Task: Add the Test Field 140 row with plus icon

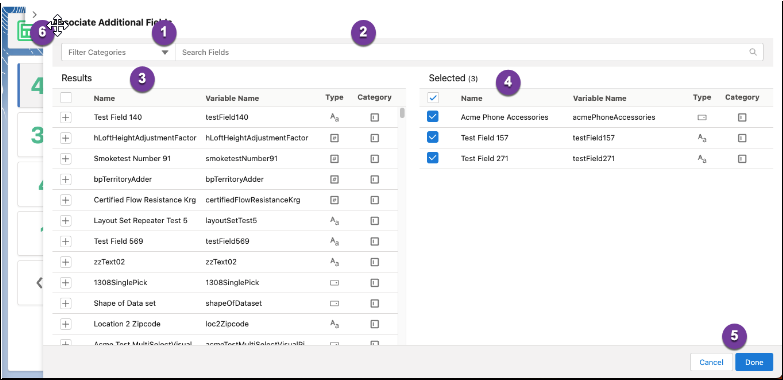Action: point(66,117)
